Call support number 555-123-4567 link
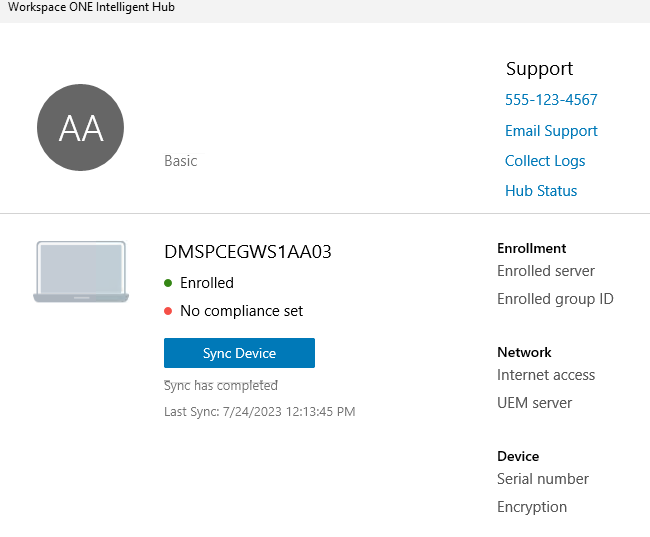Image resolution: width=650 pixels, height=537 pixels. tap(551, 100)
